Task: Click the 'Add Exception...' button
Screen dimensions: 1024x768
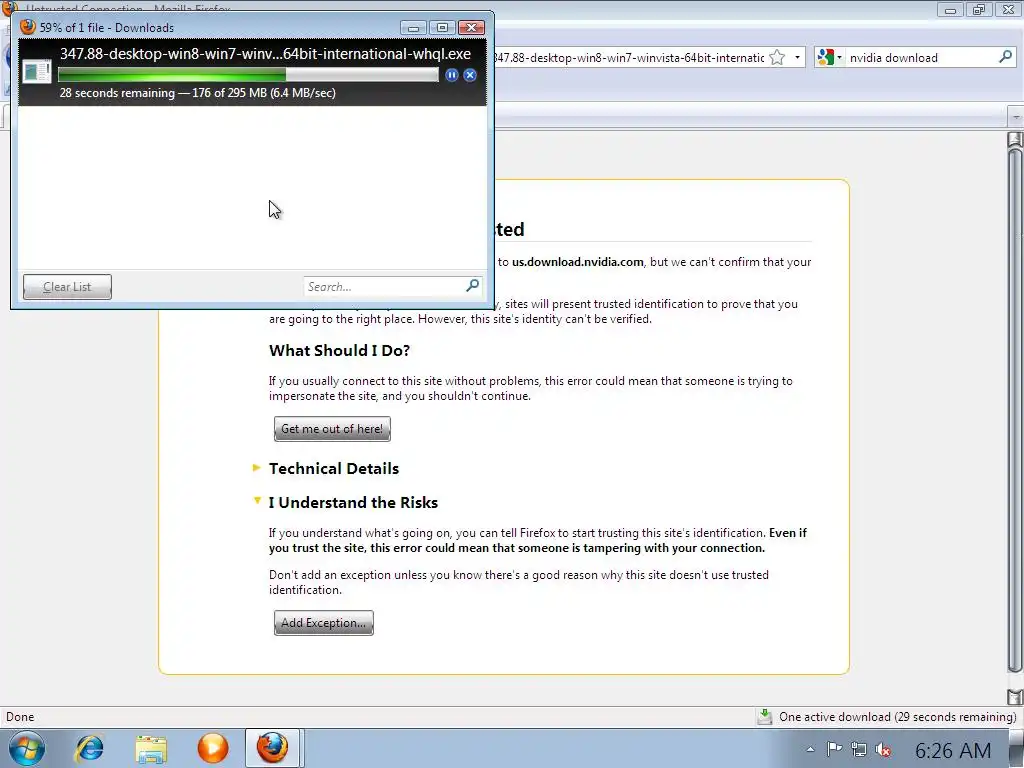Action: tap(324, 623)
